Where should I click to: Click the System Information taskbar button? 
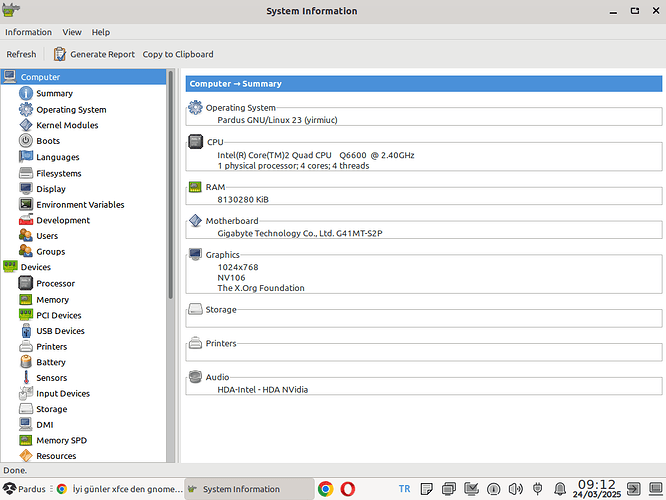click(x=249, y=489)
